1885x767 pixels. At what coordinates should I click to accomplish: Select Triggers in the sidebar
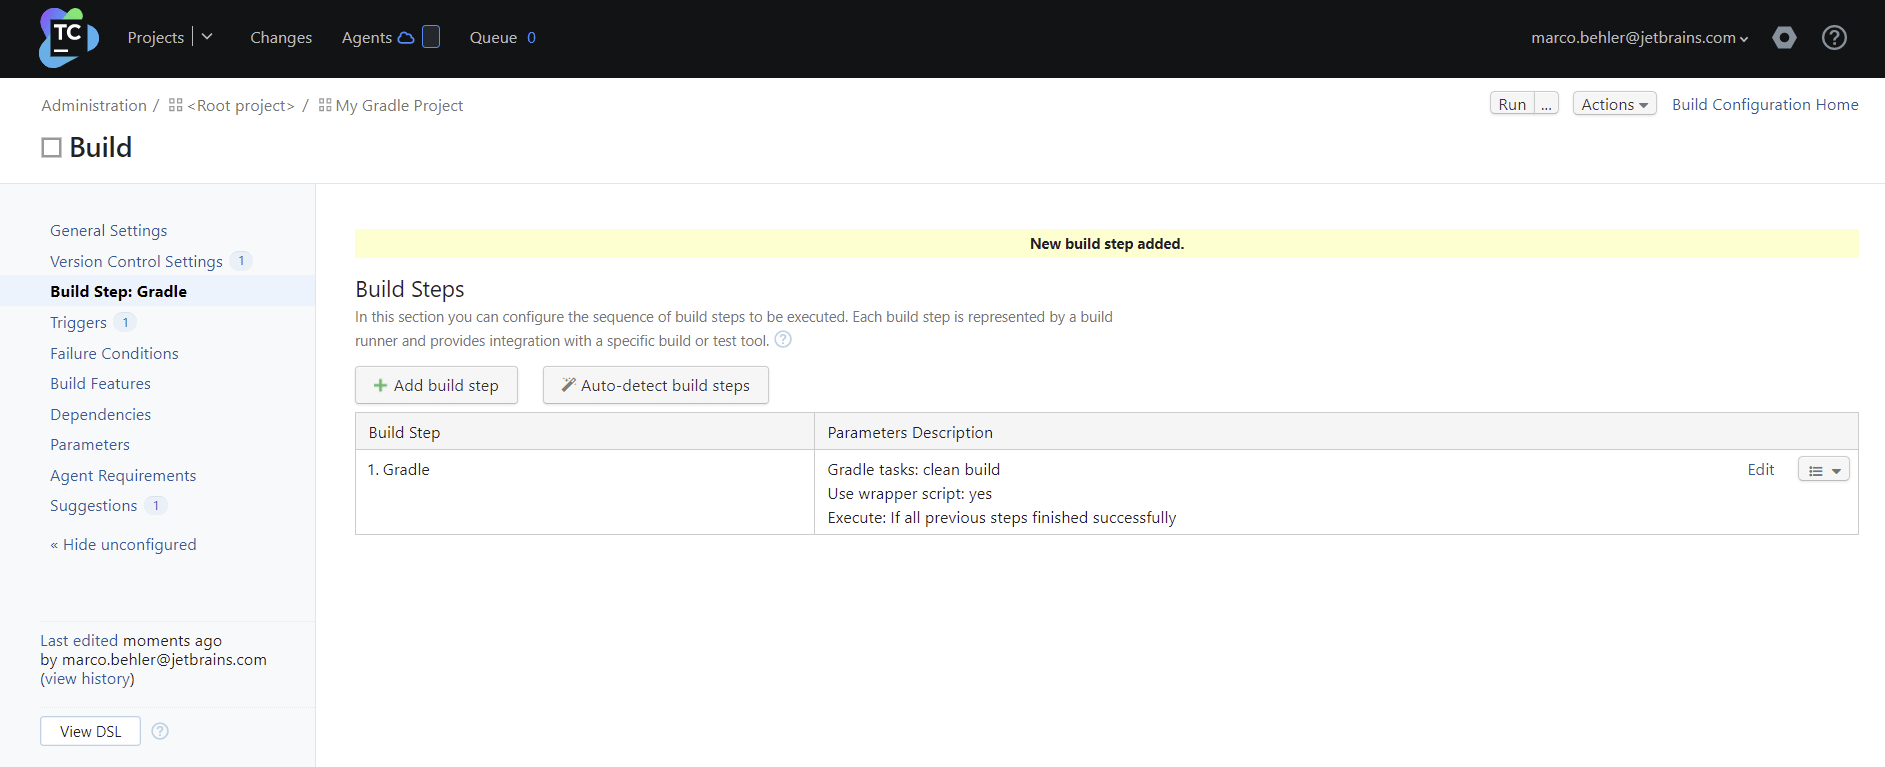pyautogui.click(x=78, y=323)
